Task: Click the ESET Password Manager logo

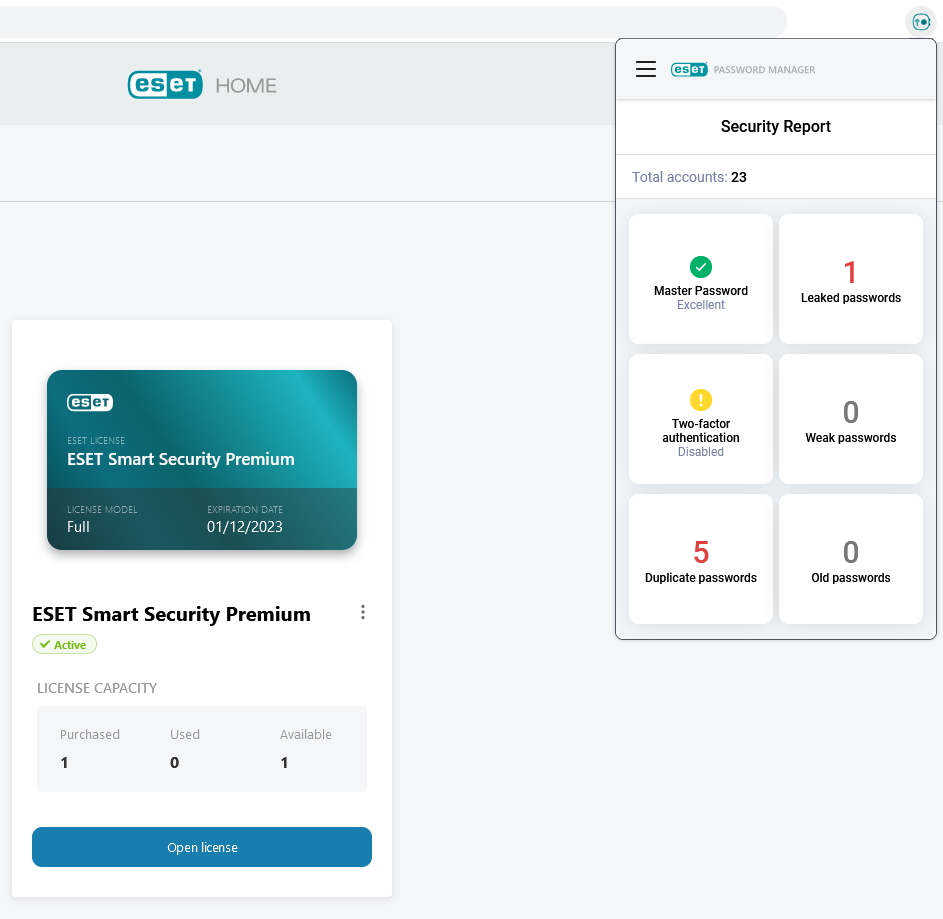Action: point(743,70)
